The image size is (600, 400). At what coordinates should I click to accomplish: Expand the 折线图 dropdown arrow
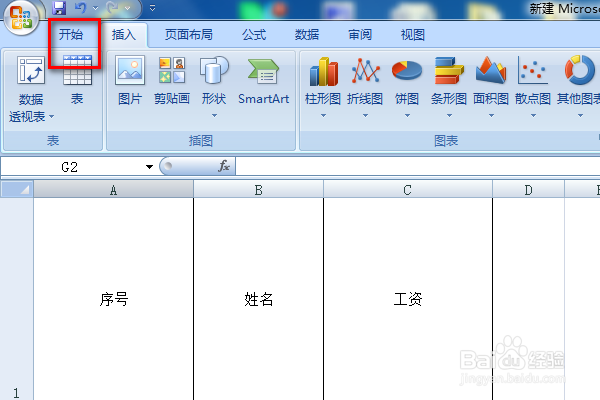(365, 115)
